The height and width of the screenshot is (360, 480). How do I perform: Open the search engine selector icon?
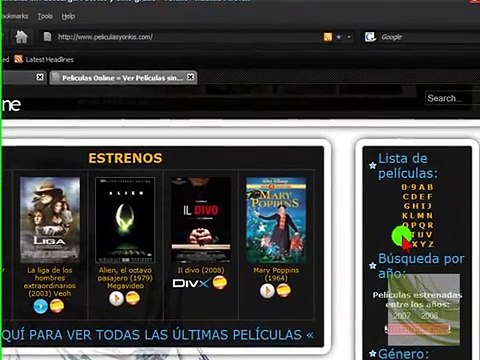(x=370, y=37)
